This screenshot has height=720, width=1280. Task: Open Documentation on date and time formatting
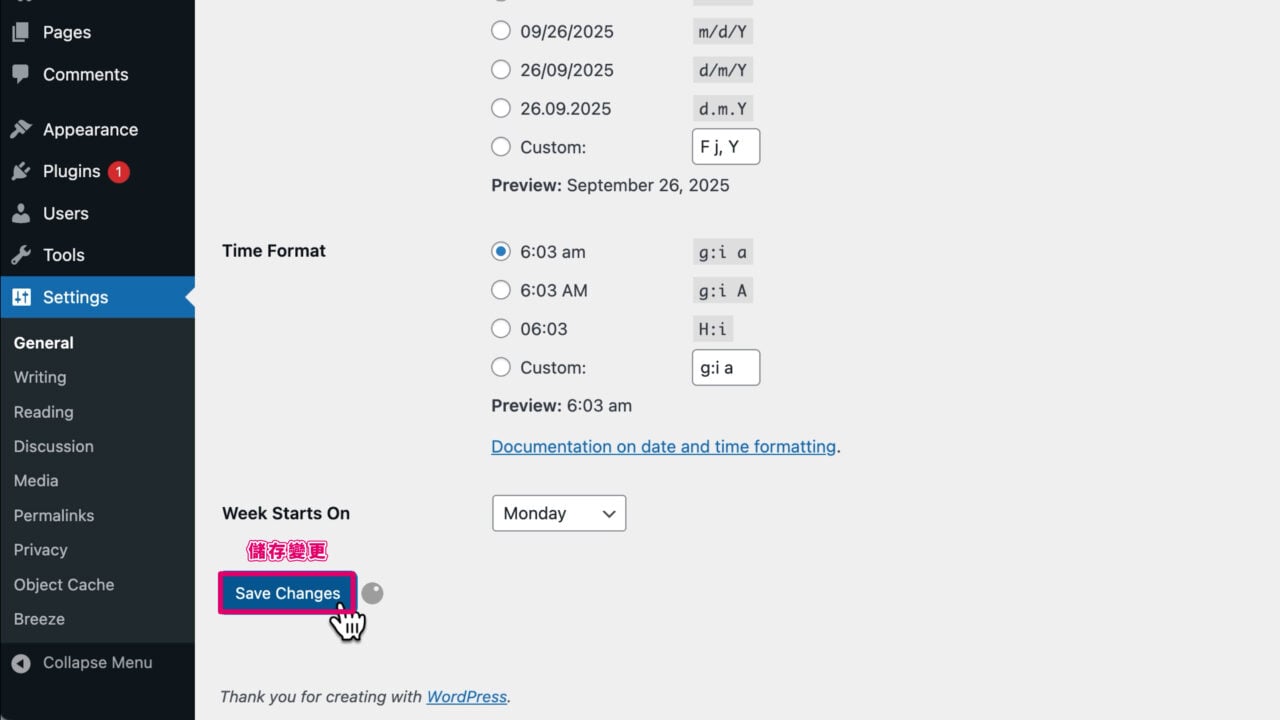coord(663,447)
